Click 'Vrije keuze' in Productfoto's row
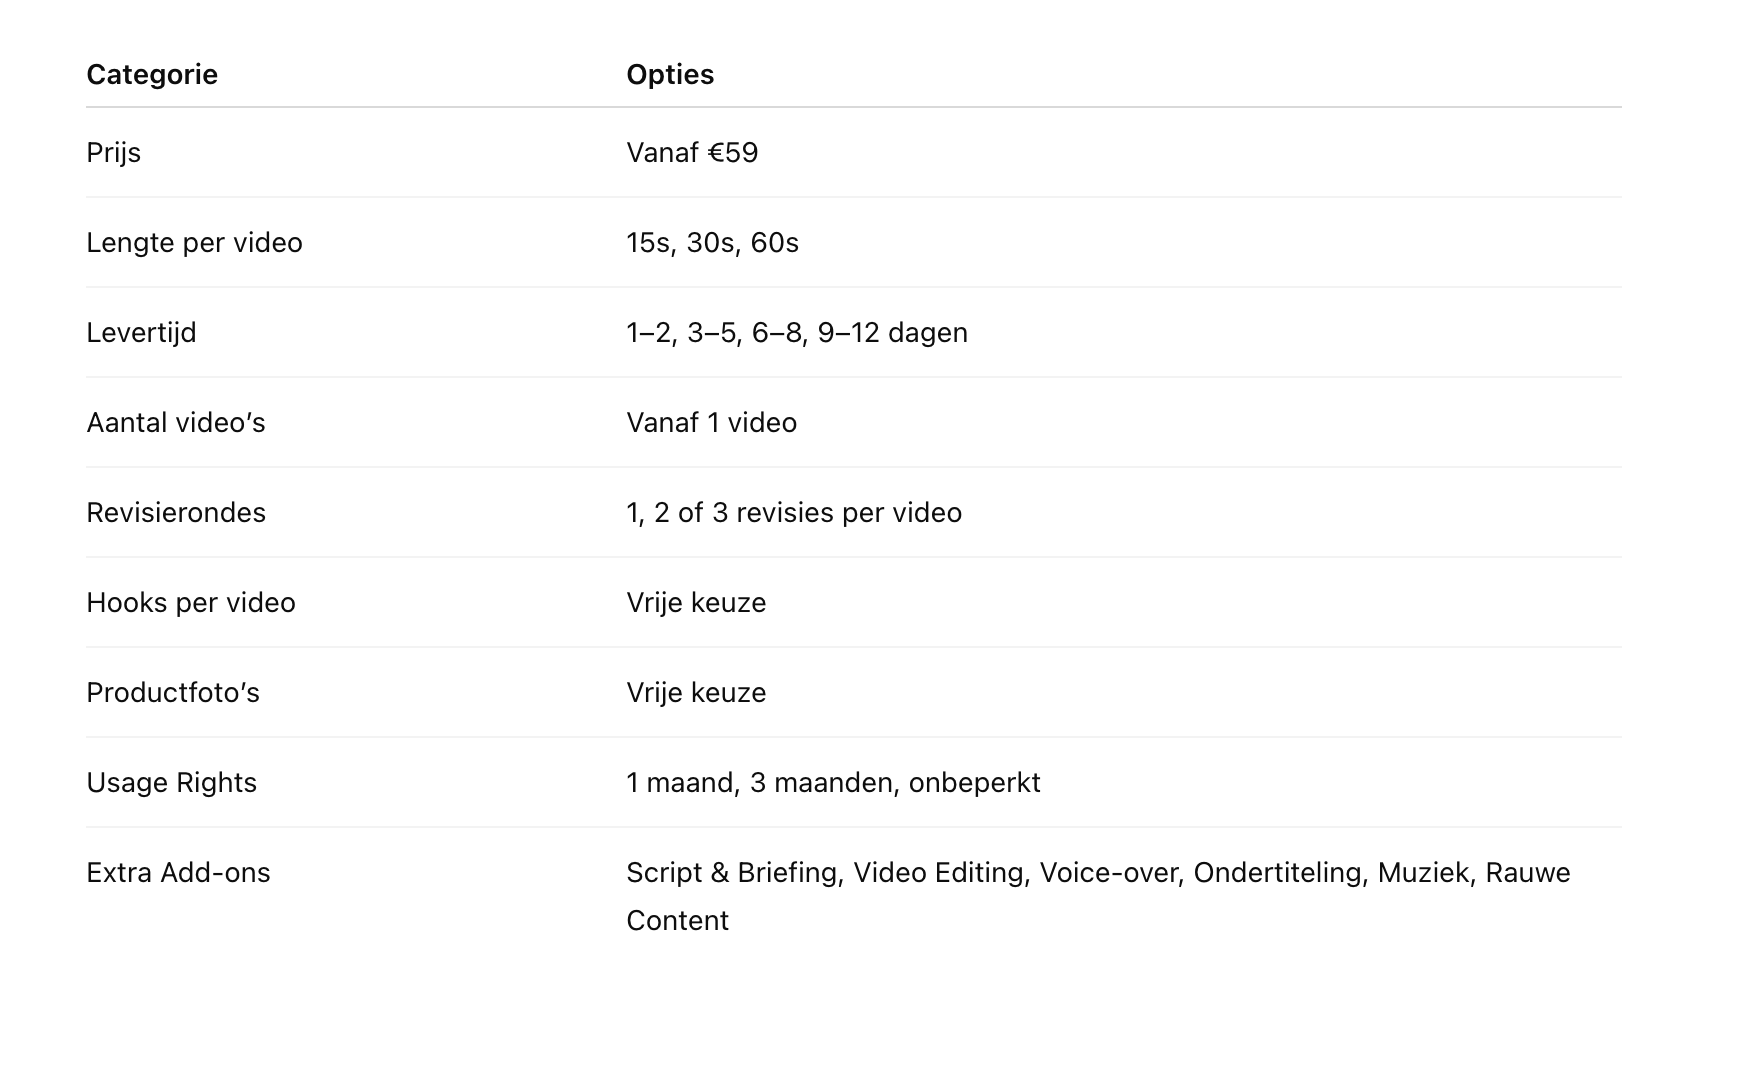1752x1072 pixels. pyautogui.click(x=696, y=693)
